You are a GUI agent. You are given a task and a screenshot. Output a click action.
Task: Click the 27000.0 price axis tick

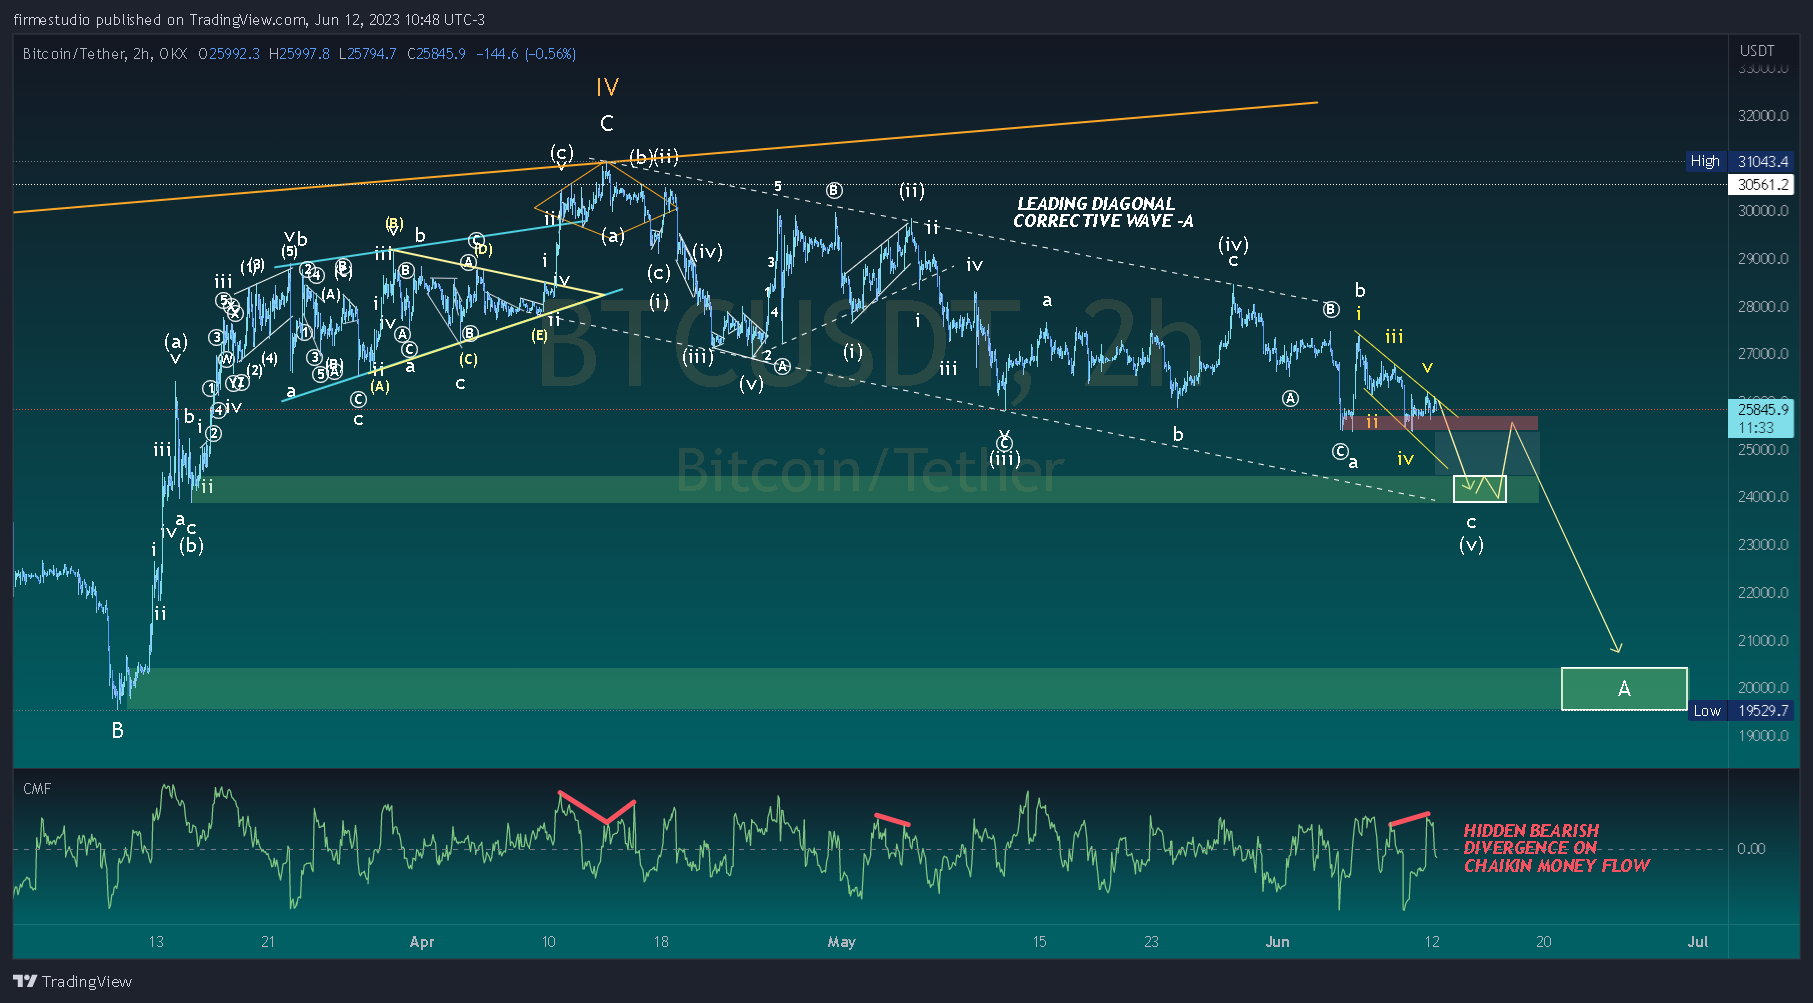(1763, 354)
